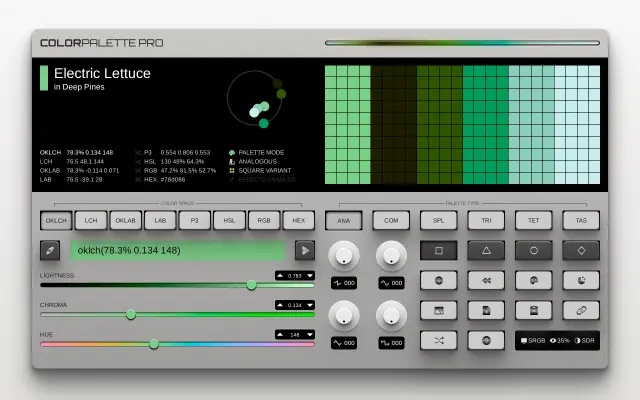Select the circle variant shape button
Screen dimensions: 640x400
[x=533, y=250]
